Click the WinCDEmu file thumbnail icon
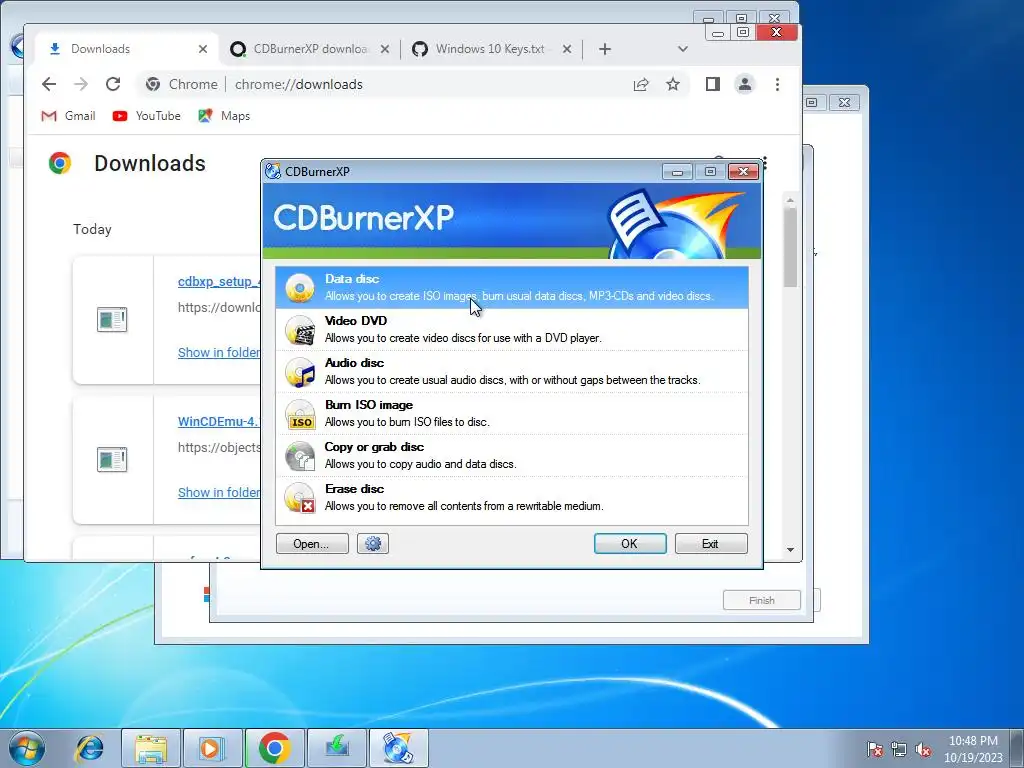The image size is (1024, 768). tap(112, 459)
